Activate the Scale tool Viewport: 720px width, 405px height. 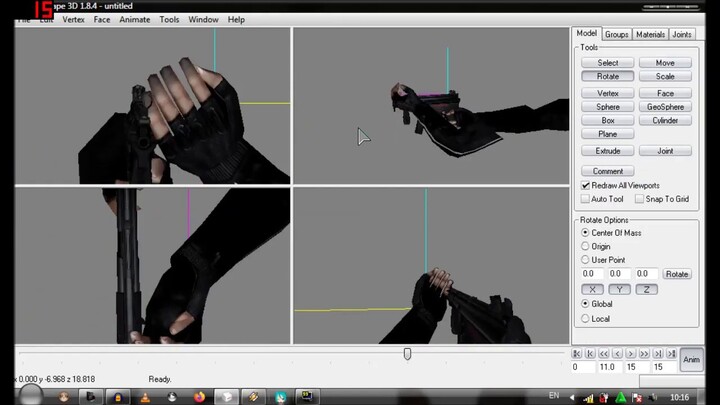tap(665, 76)
